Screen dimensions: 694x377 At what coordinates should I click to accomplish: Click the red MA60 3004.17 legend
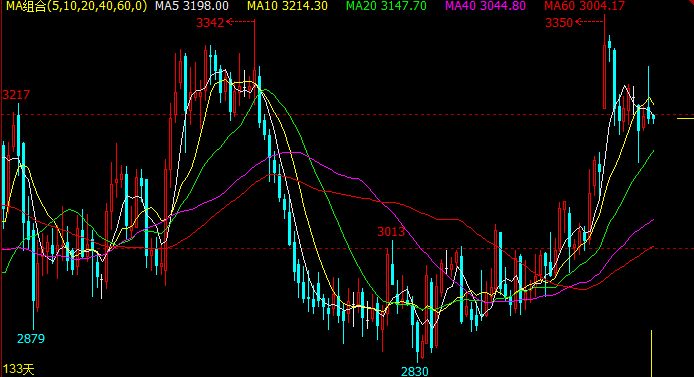click(584, 6)
